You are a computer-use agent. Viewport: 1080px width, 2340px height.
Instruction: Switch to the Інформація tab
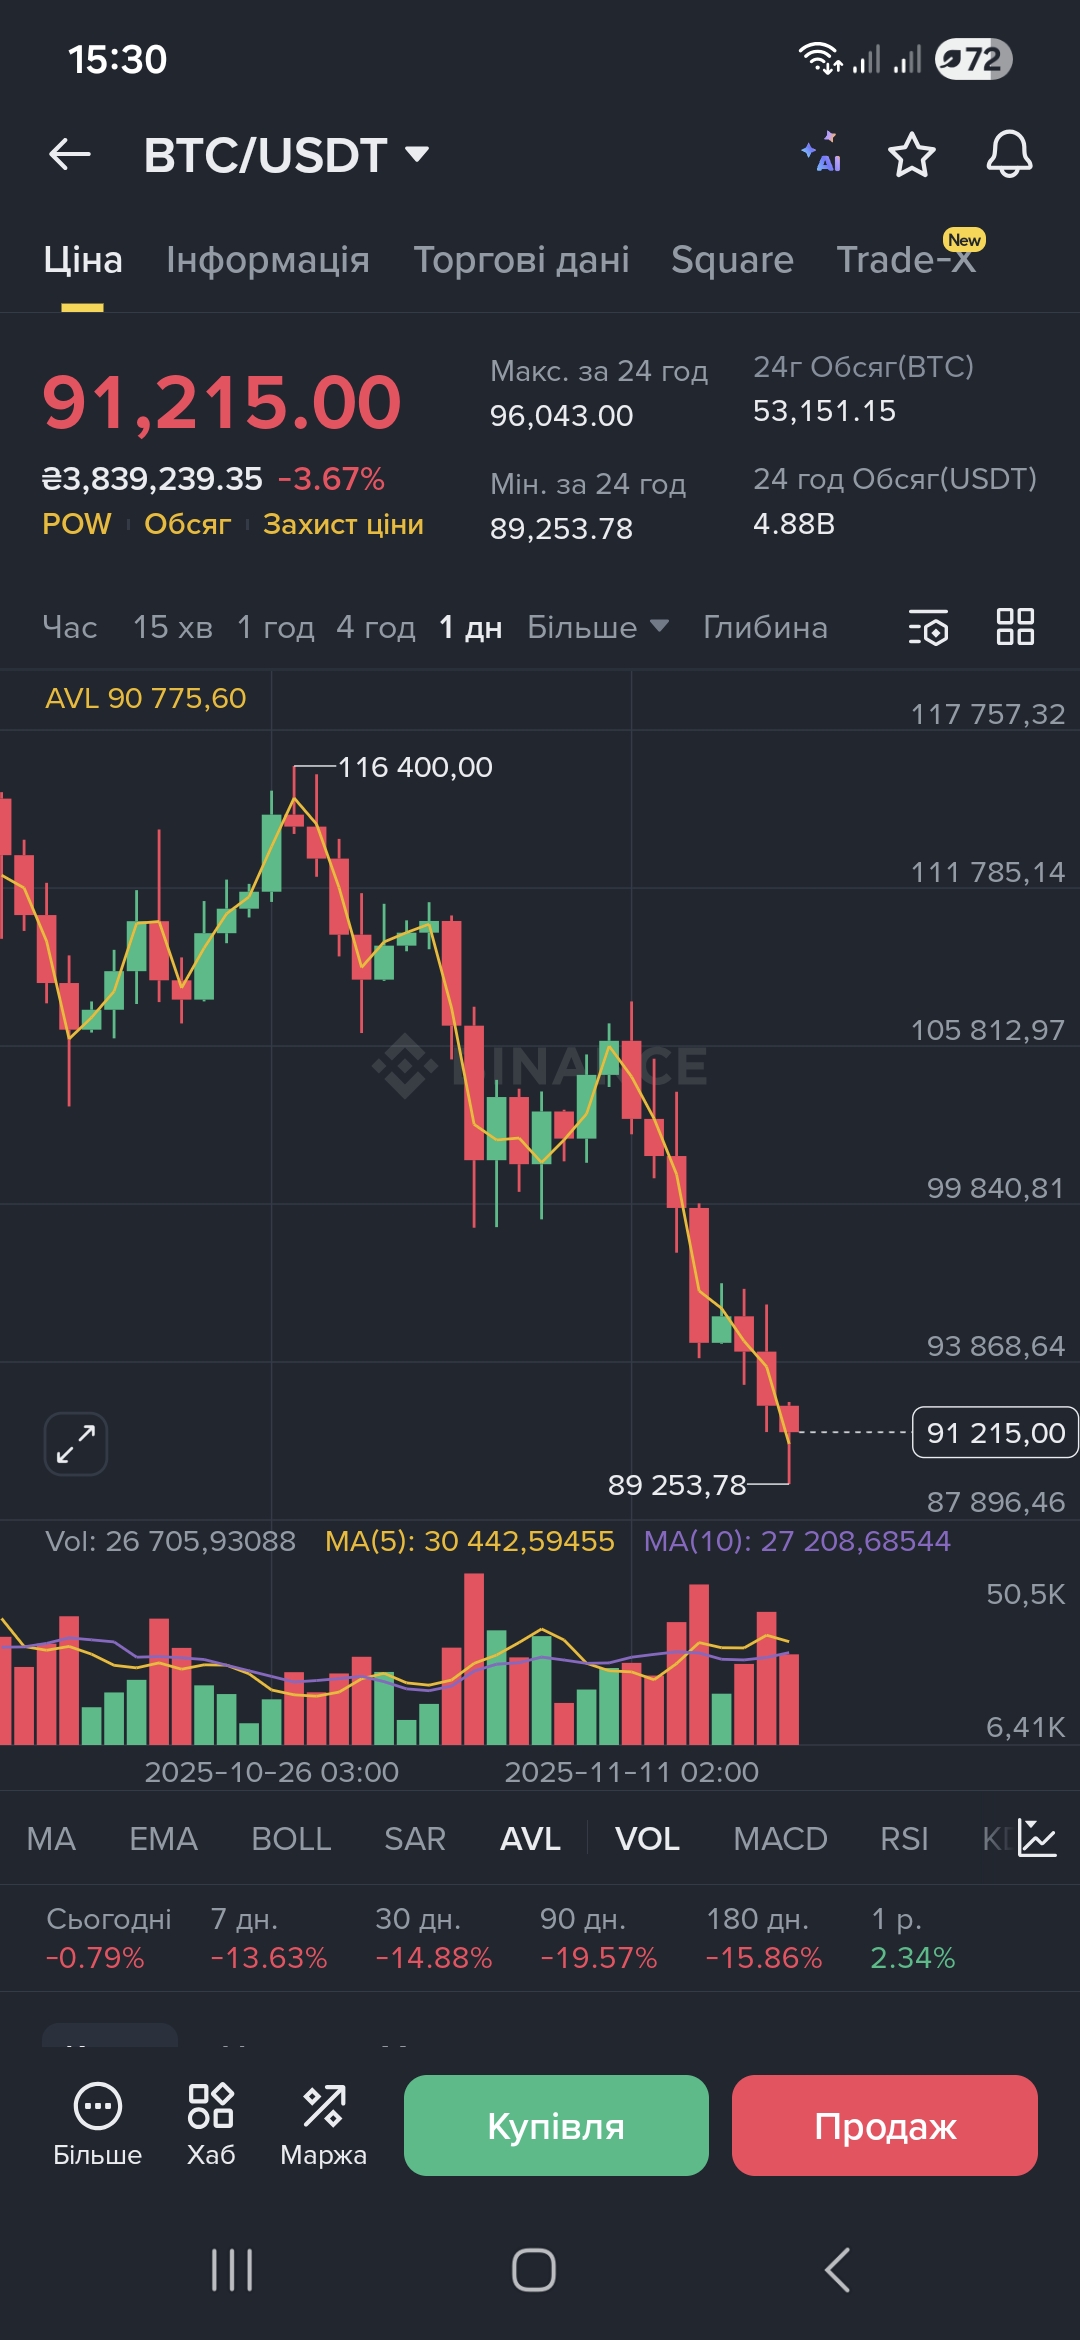(267, 260)
